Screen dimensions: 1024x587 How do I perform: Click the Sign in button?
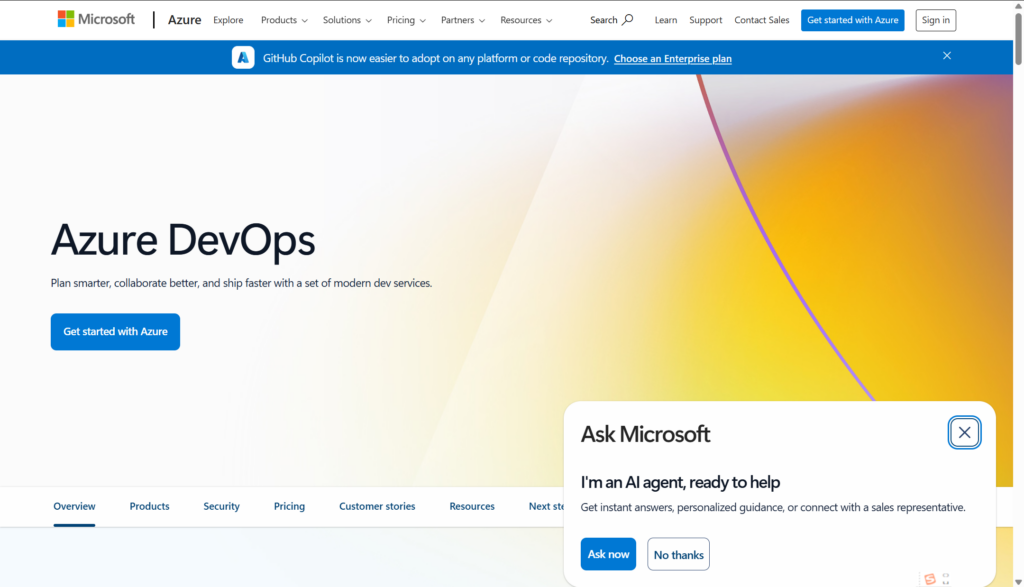pos(935,19)
